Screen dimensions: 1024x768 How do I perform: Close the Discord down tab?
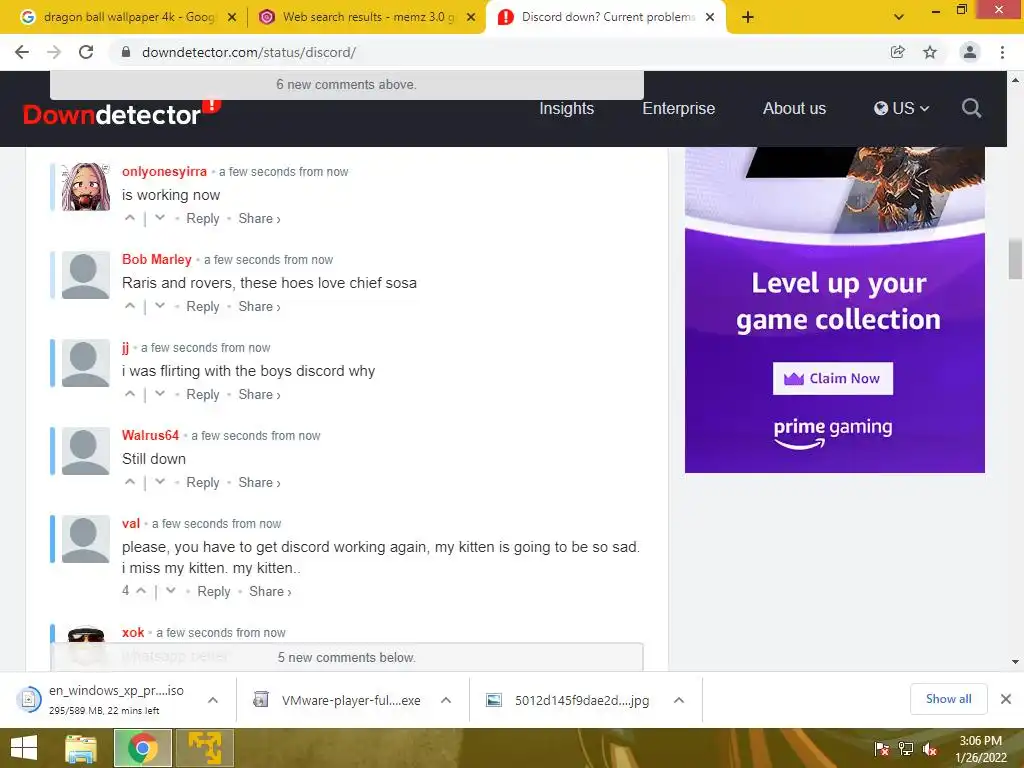[710, 18]
